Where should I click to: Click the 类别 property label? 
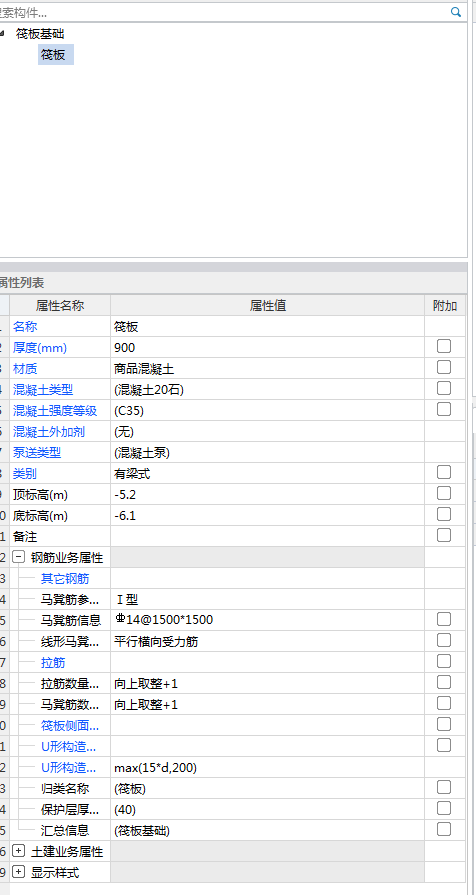point(25,474)
